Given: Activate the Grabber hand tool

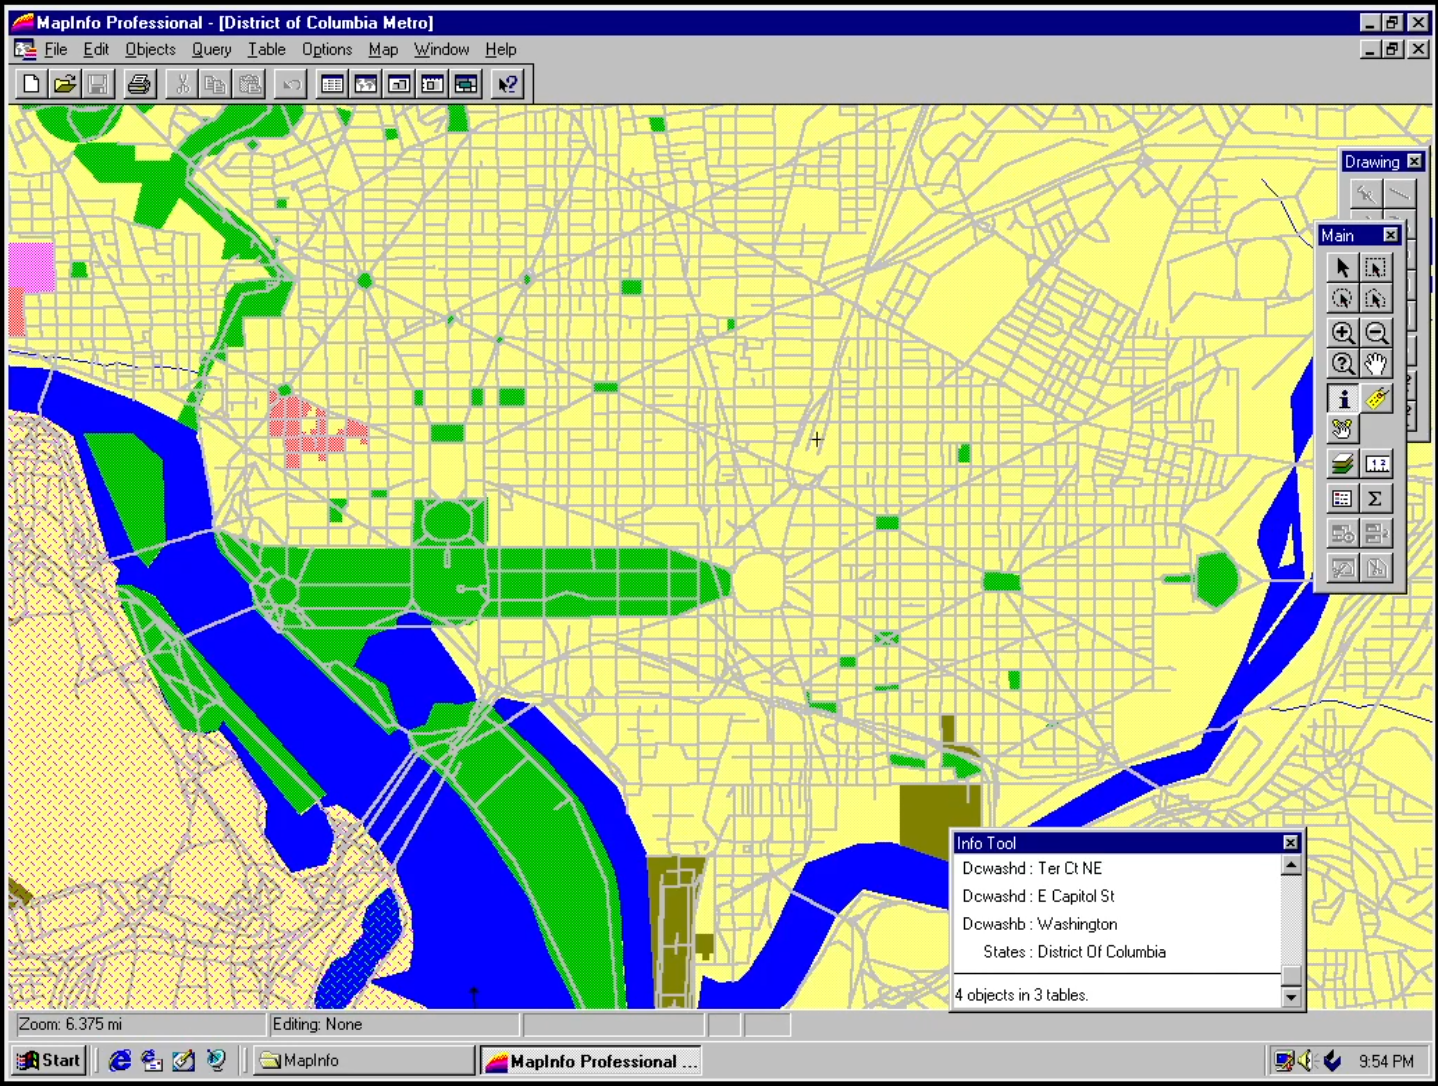Looking at the screenshot, I should [1376, 364].
